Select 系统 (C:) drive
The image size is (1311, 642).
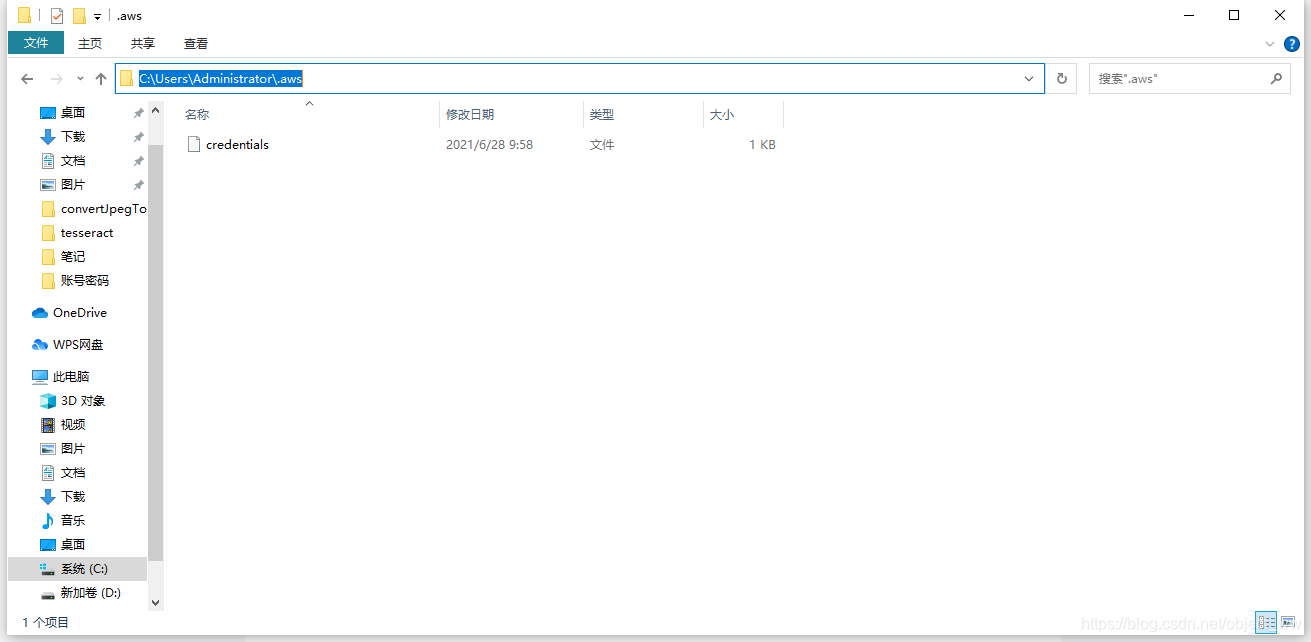tap(84, 569)
